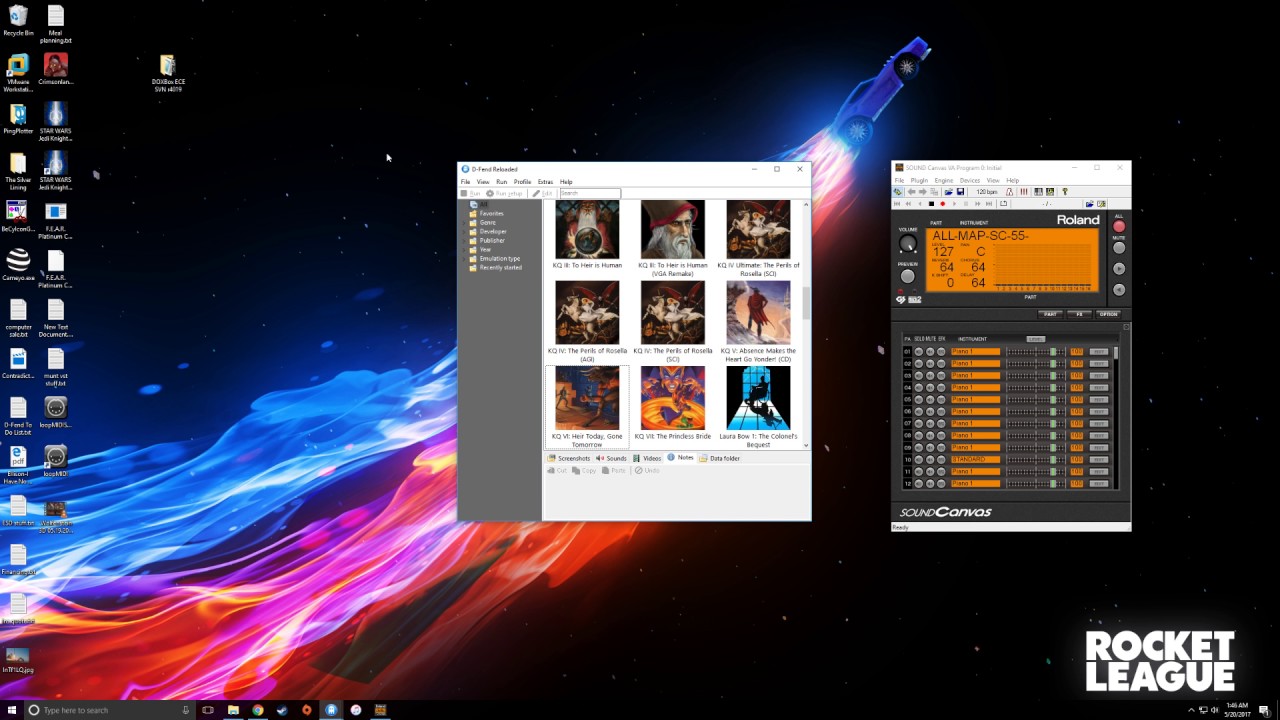Open Chrome from the taskbar
The height and width of the screenshot is (720, 1280).
point(257,710)
